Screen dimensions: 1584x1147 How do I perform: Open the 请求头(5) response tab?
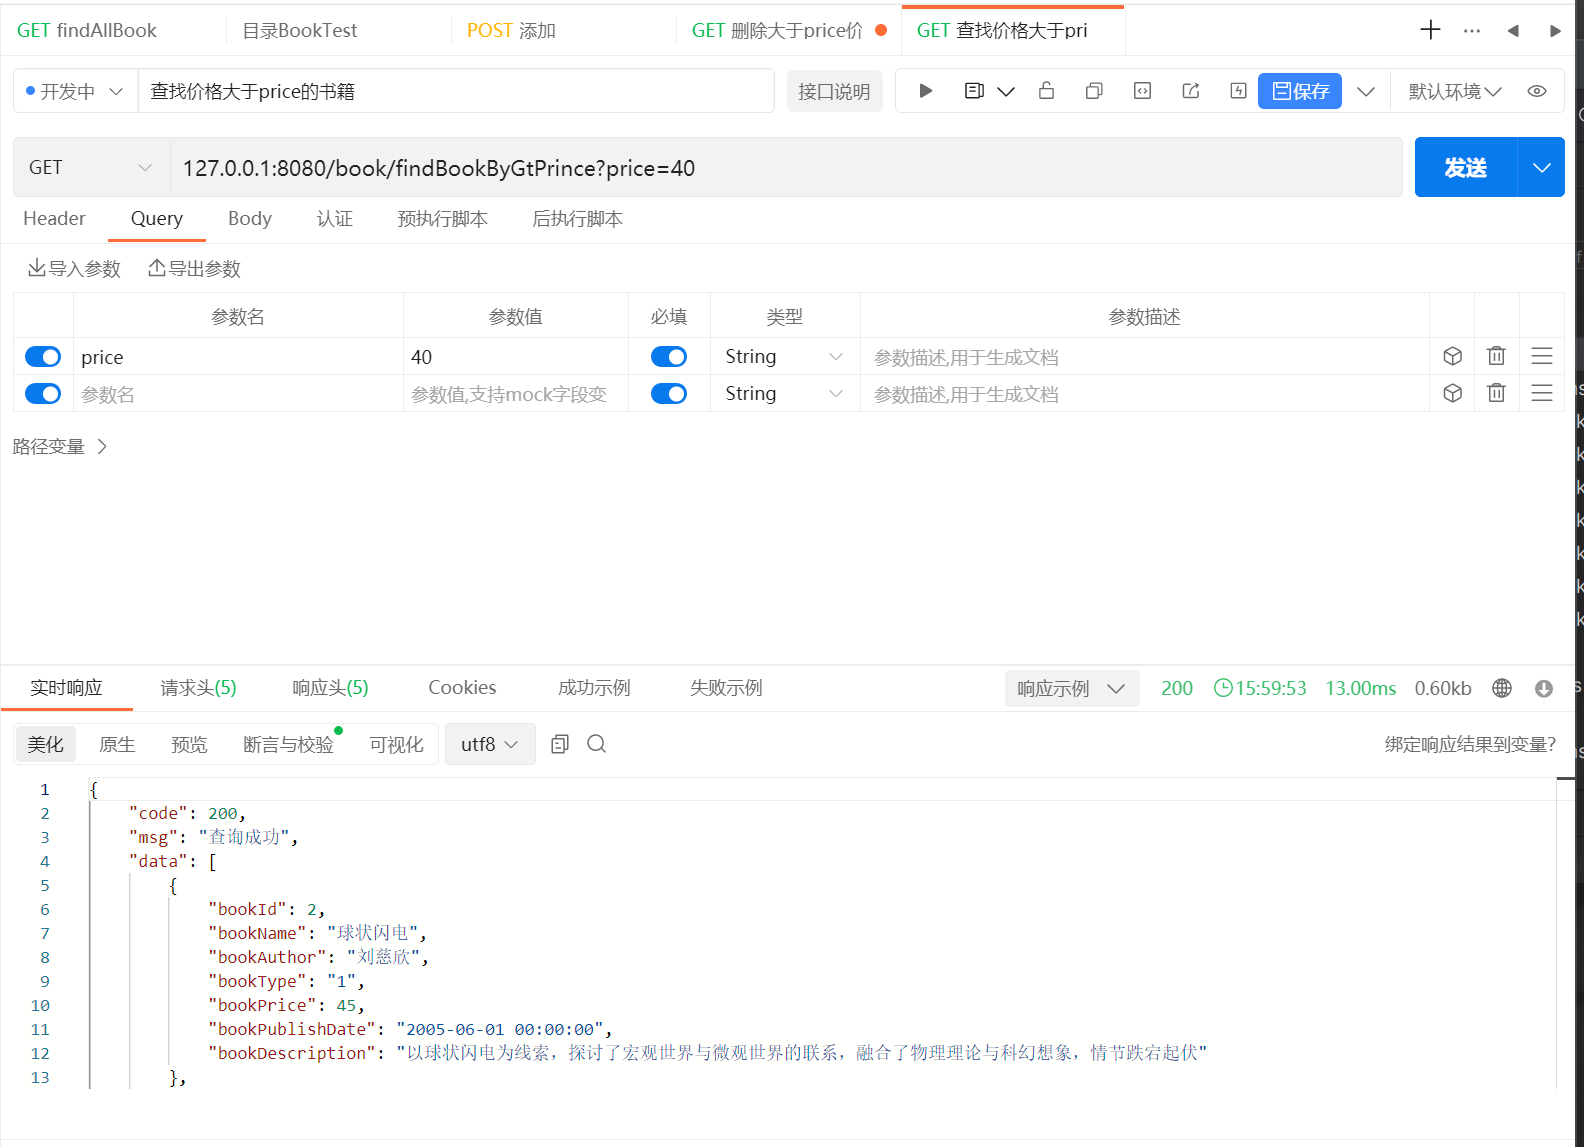pos(198,687)
